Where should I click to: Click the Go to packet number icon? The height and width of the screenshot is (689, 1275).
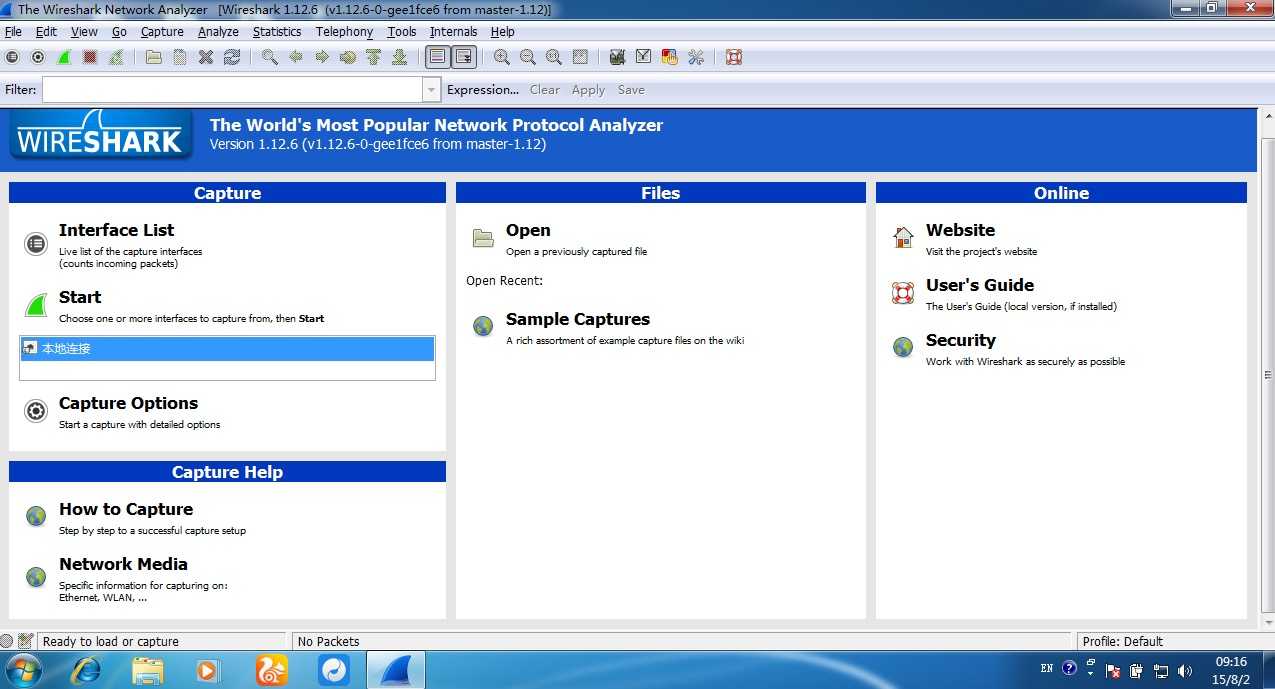(347, 57)
